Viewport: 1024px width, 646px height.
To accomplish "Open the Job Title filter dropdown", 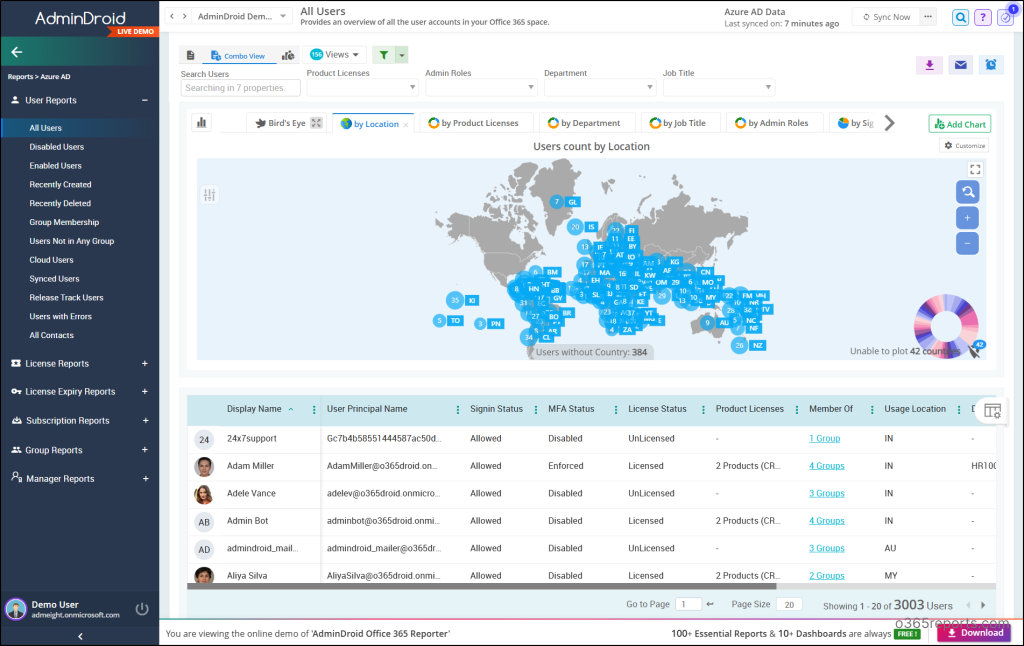I will (719, 87).
